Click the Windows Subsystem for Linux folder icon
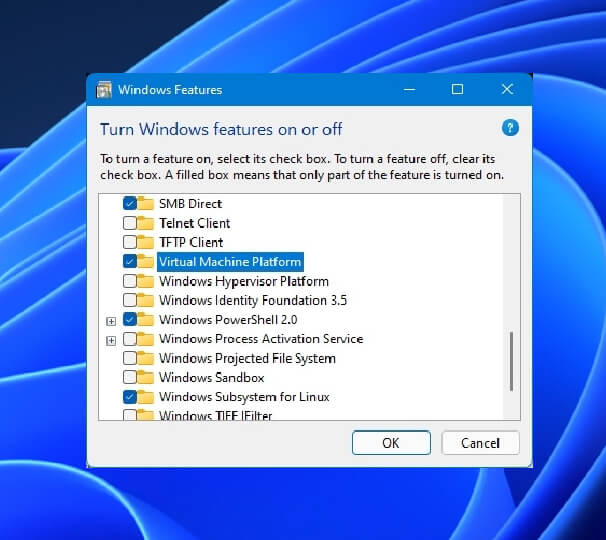Viewport: 606px width, 540px height. click(x=145, y=397)
